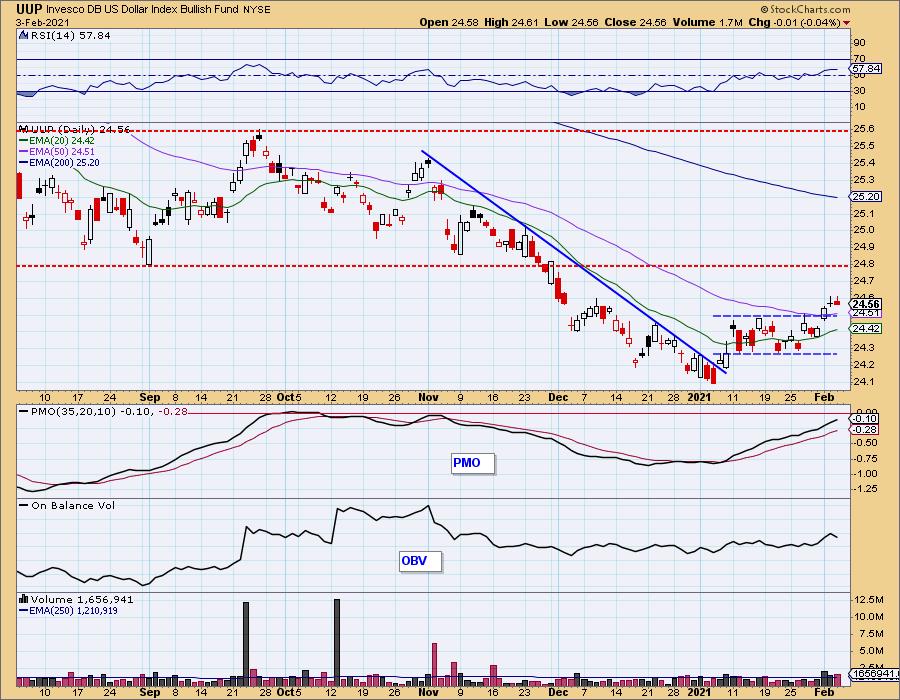Click the -0.28 PMO signal tag
900x700 pixels.
coord(866,429)
